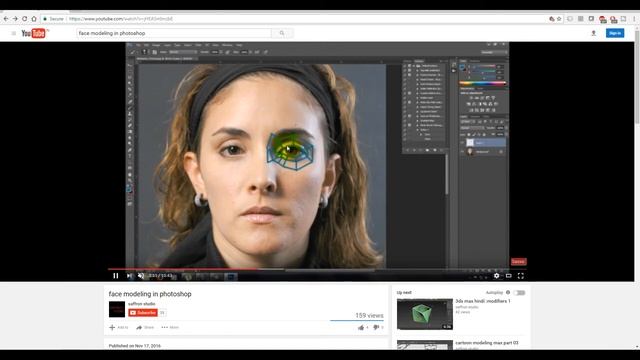
Task: Toggle the Autoplay switch
Action: 519,293
